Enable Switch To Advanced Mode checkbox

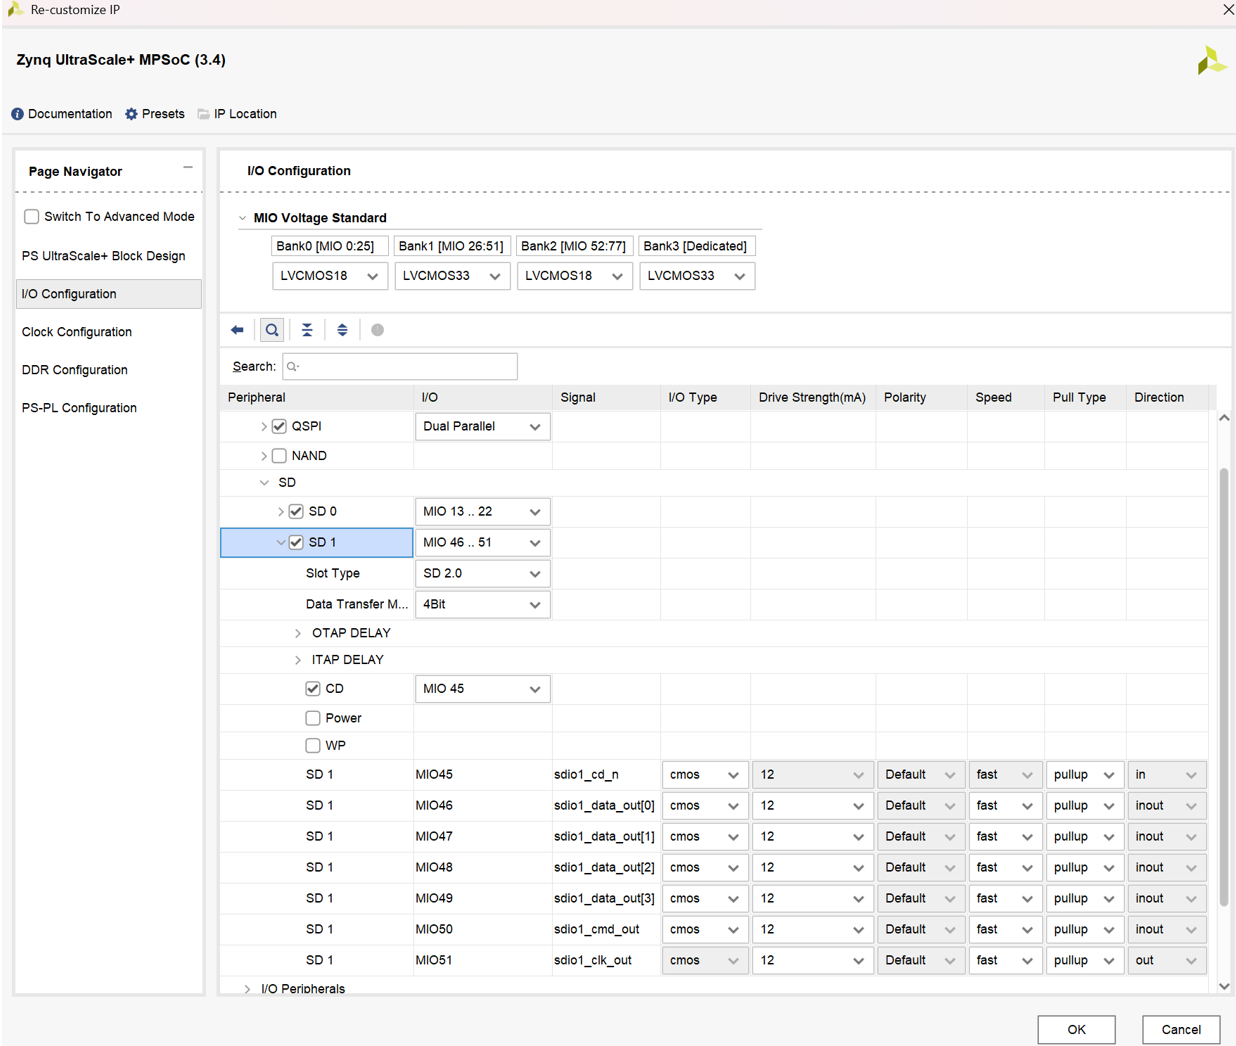32,217
